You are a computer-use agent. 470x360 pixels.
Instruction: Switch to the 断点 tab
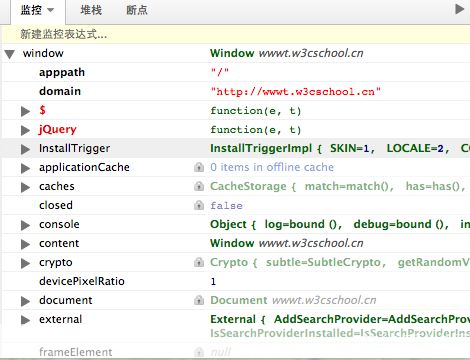click(137, 10)
